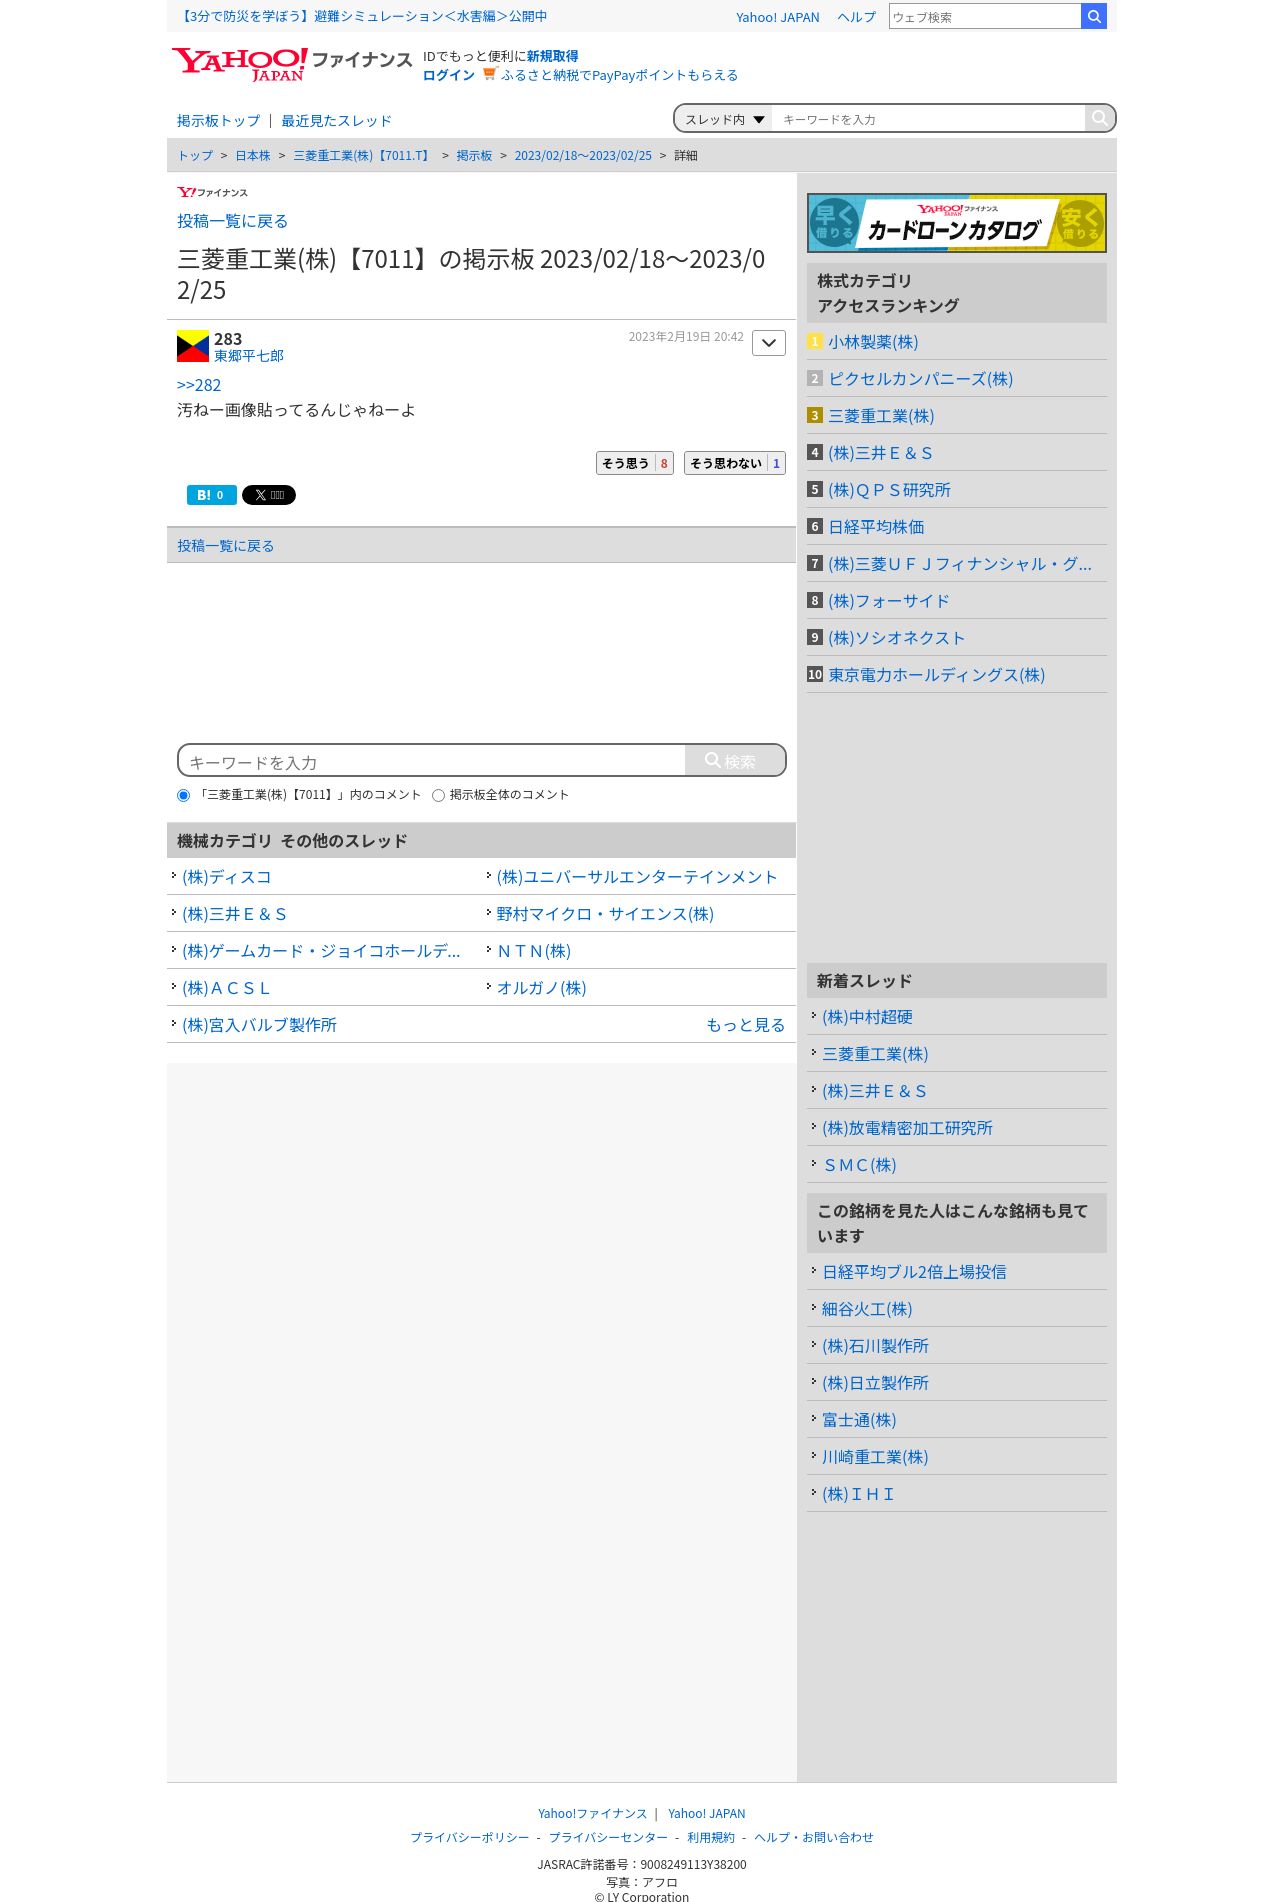
Task: Click the Hatena bookmark B! button
Action: click(212, 495)
